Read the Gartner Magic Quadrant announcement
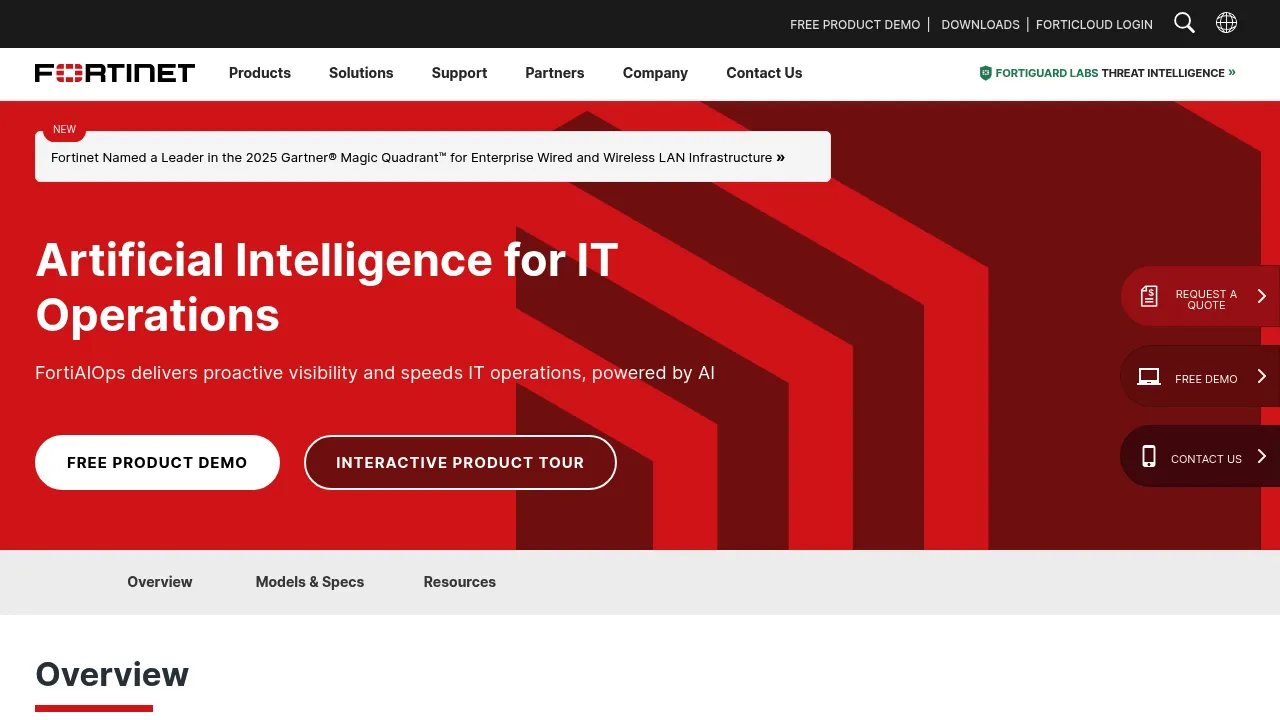The height and width of the screenshot is (720, 1280). click(418, 157)
